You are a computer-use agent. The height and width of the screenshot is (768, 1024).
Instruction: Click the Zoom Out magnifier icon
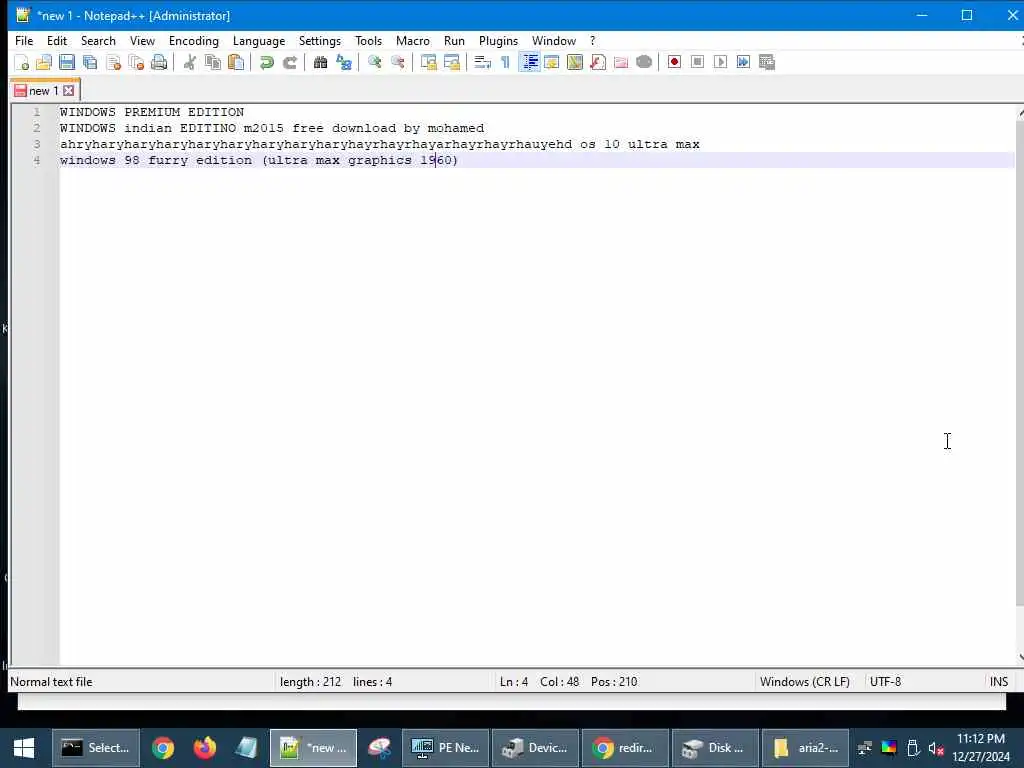point(397,62)
